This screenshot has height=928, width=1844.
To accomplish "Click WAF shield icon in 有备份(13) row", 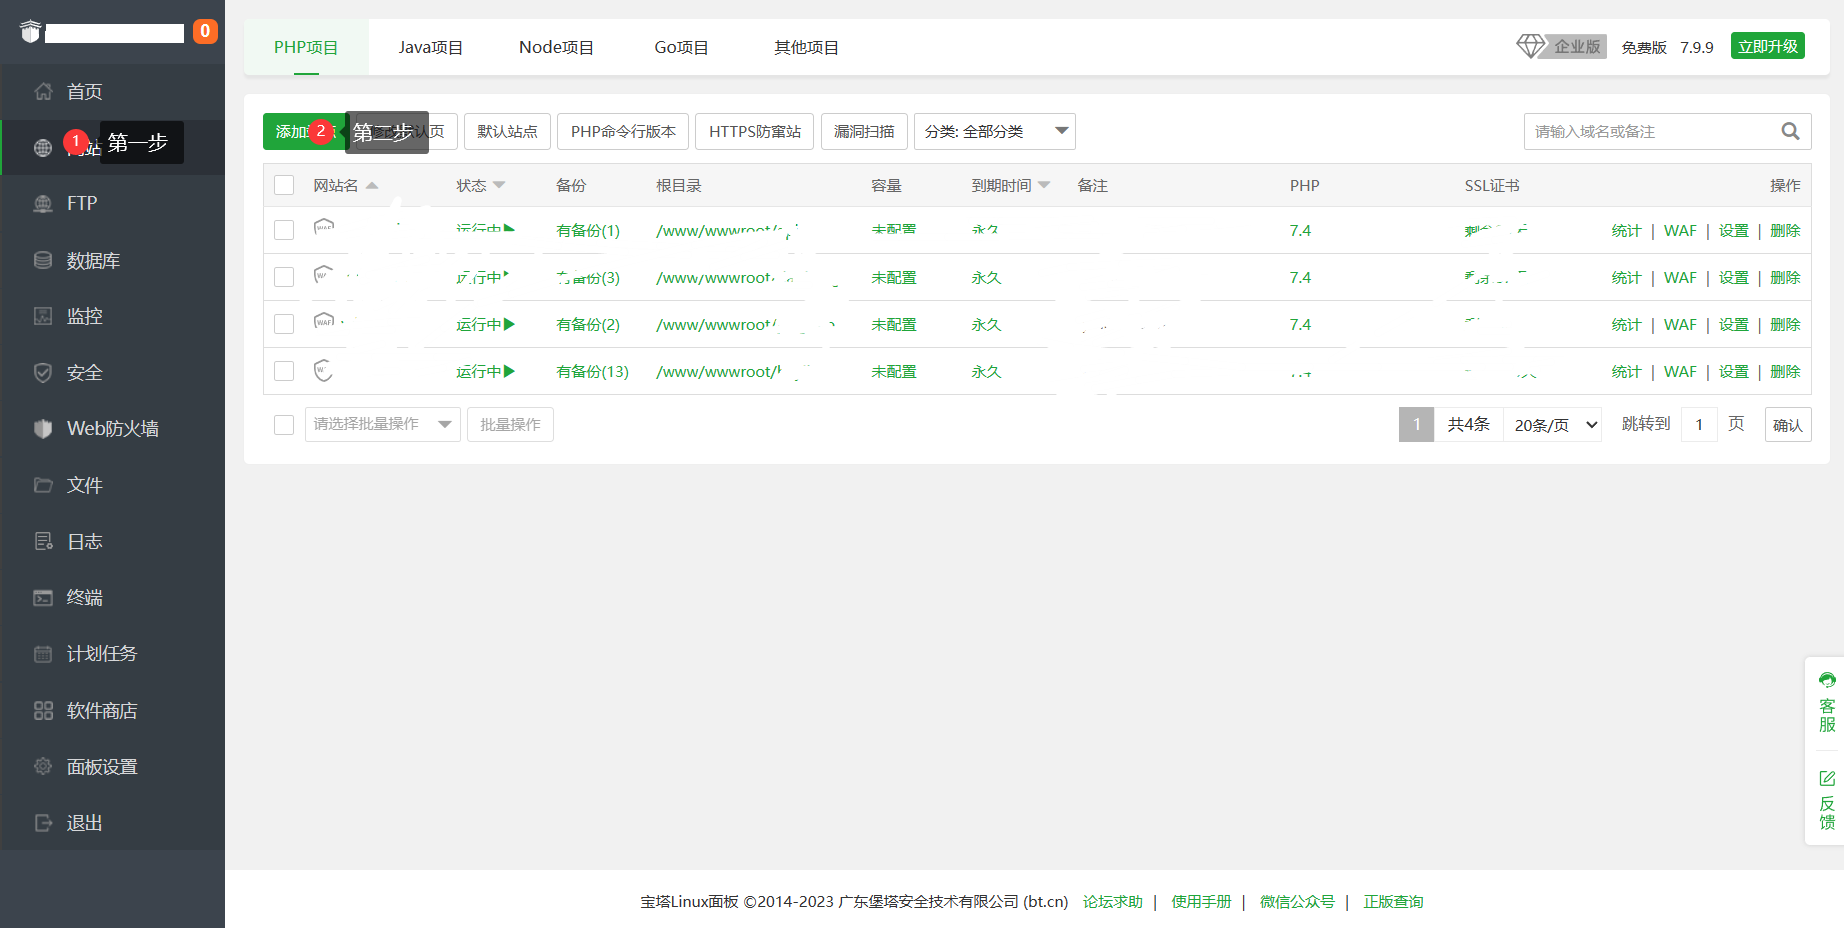I will click(323, 370).
